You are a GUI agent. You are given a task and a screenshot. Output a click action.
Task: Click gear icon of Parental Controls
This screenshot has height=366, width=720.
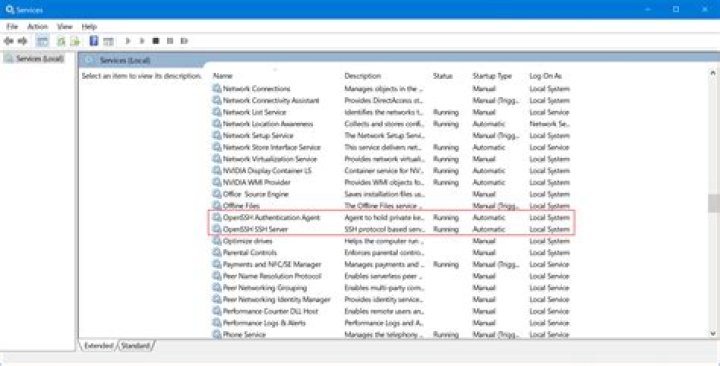pyautogui.click(x=217, y=252)
